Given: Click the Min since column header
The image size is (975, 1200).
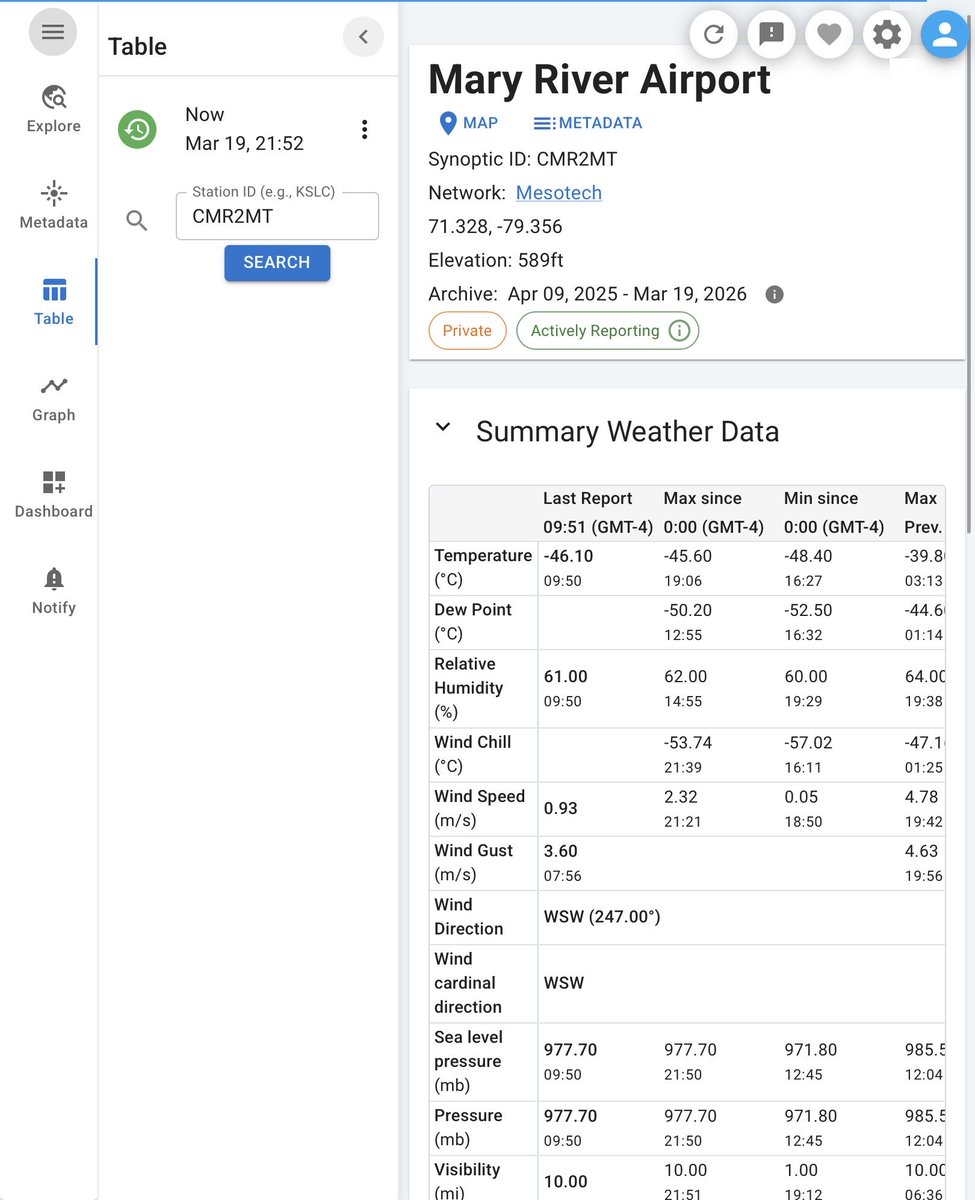Looking at the screenshot, I should pyautogui.click(x=834, y=513).
